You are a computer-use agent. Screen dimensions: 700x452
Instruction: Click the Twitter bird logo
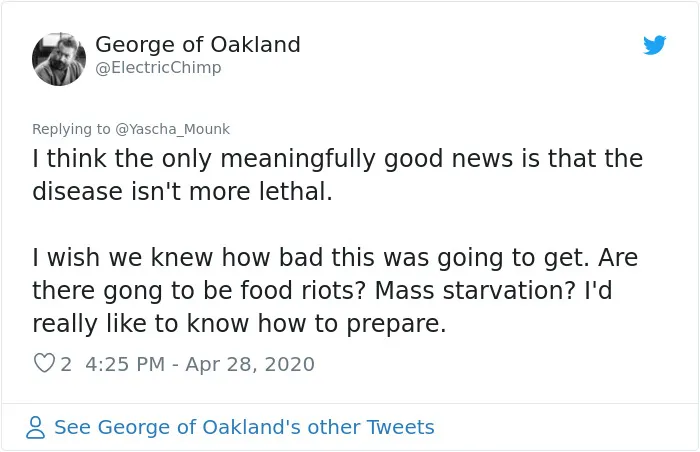pyautogui.click(x=654, y=45)
